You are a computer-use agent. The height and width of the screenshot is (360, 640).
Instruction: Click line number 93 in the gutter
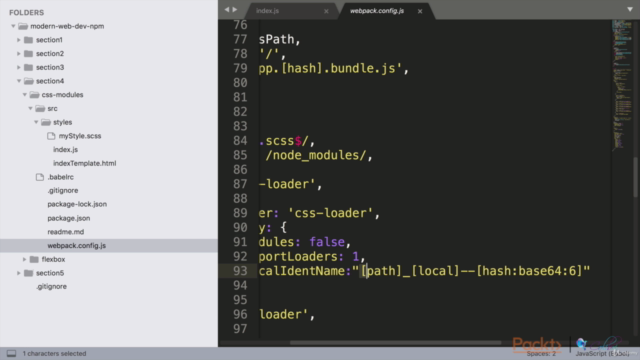[x=240, y=271]
